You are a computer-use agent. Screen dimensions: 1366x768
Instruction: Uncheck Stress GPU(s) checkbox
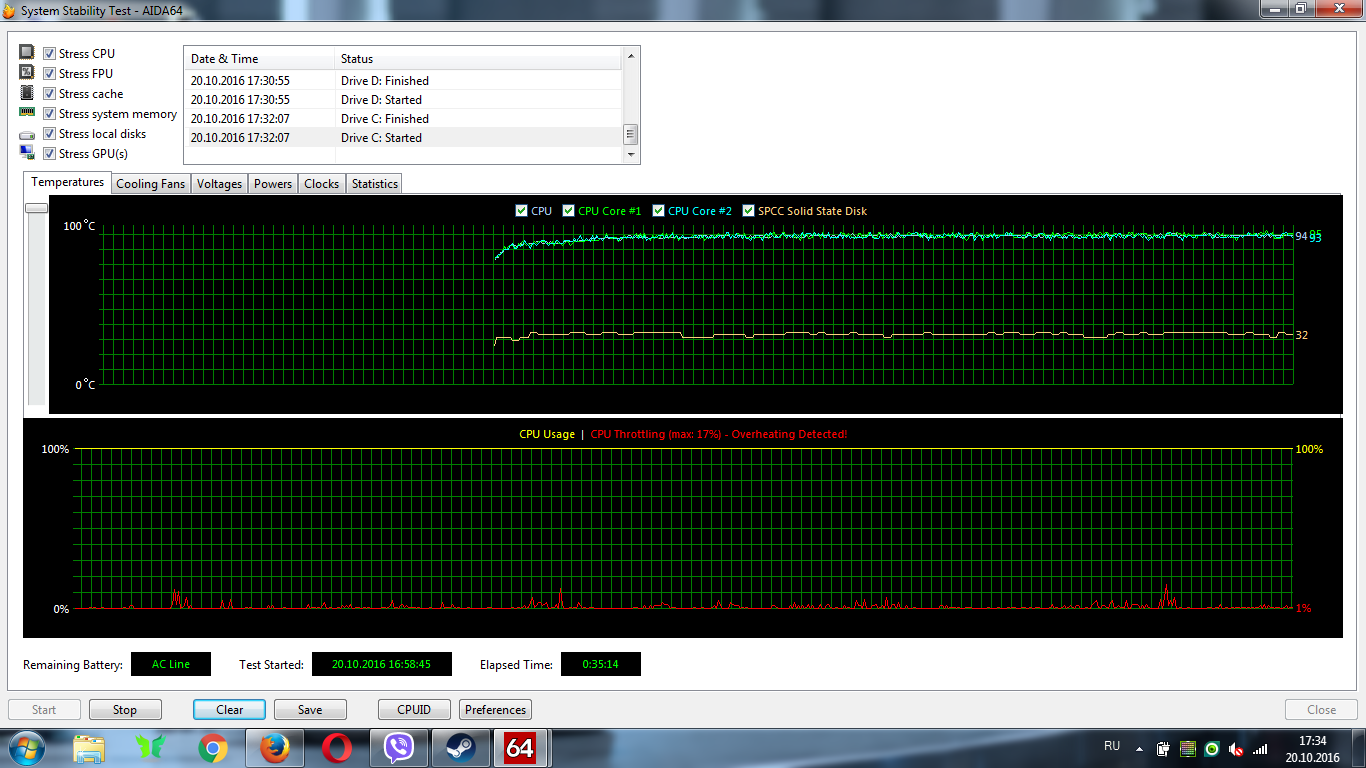49,154
